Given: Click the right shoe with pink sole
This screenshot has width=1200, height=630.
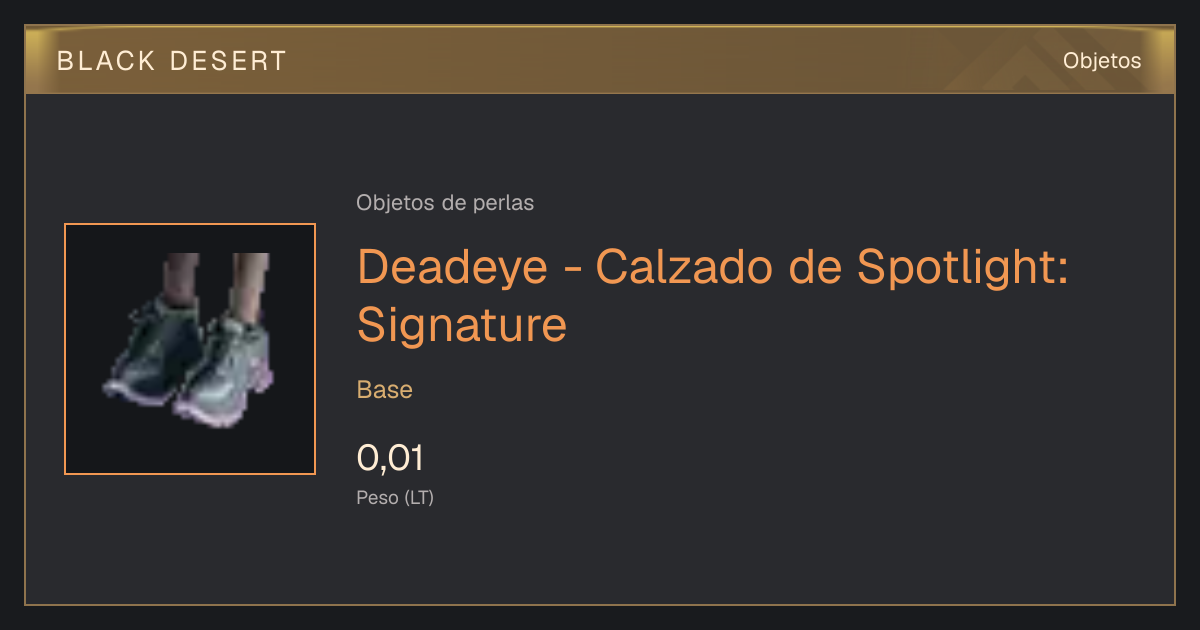Looking at the screenshot, I should tap(226, 370).
